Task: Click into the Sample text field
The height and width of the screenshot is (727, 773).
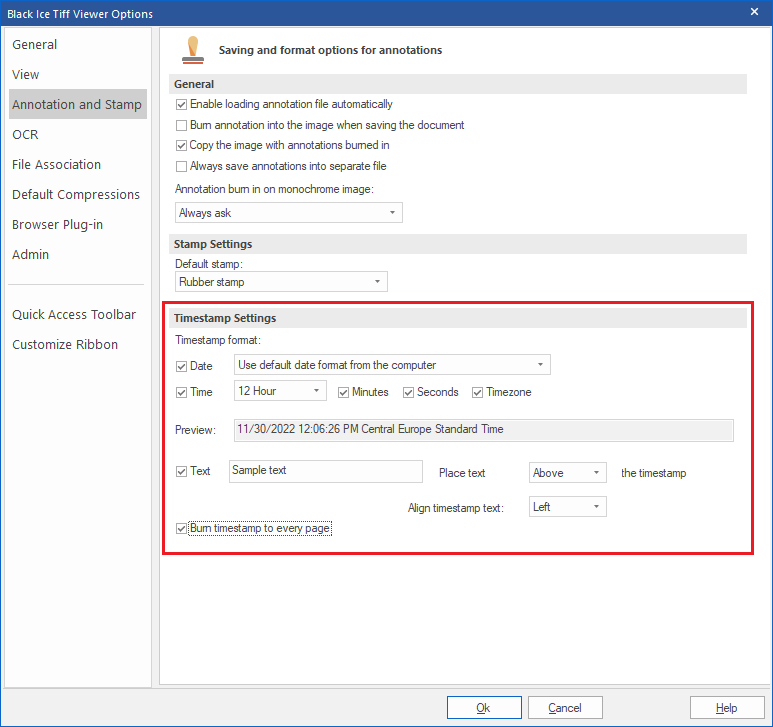Action: tap(325, 471)
